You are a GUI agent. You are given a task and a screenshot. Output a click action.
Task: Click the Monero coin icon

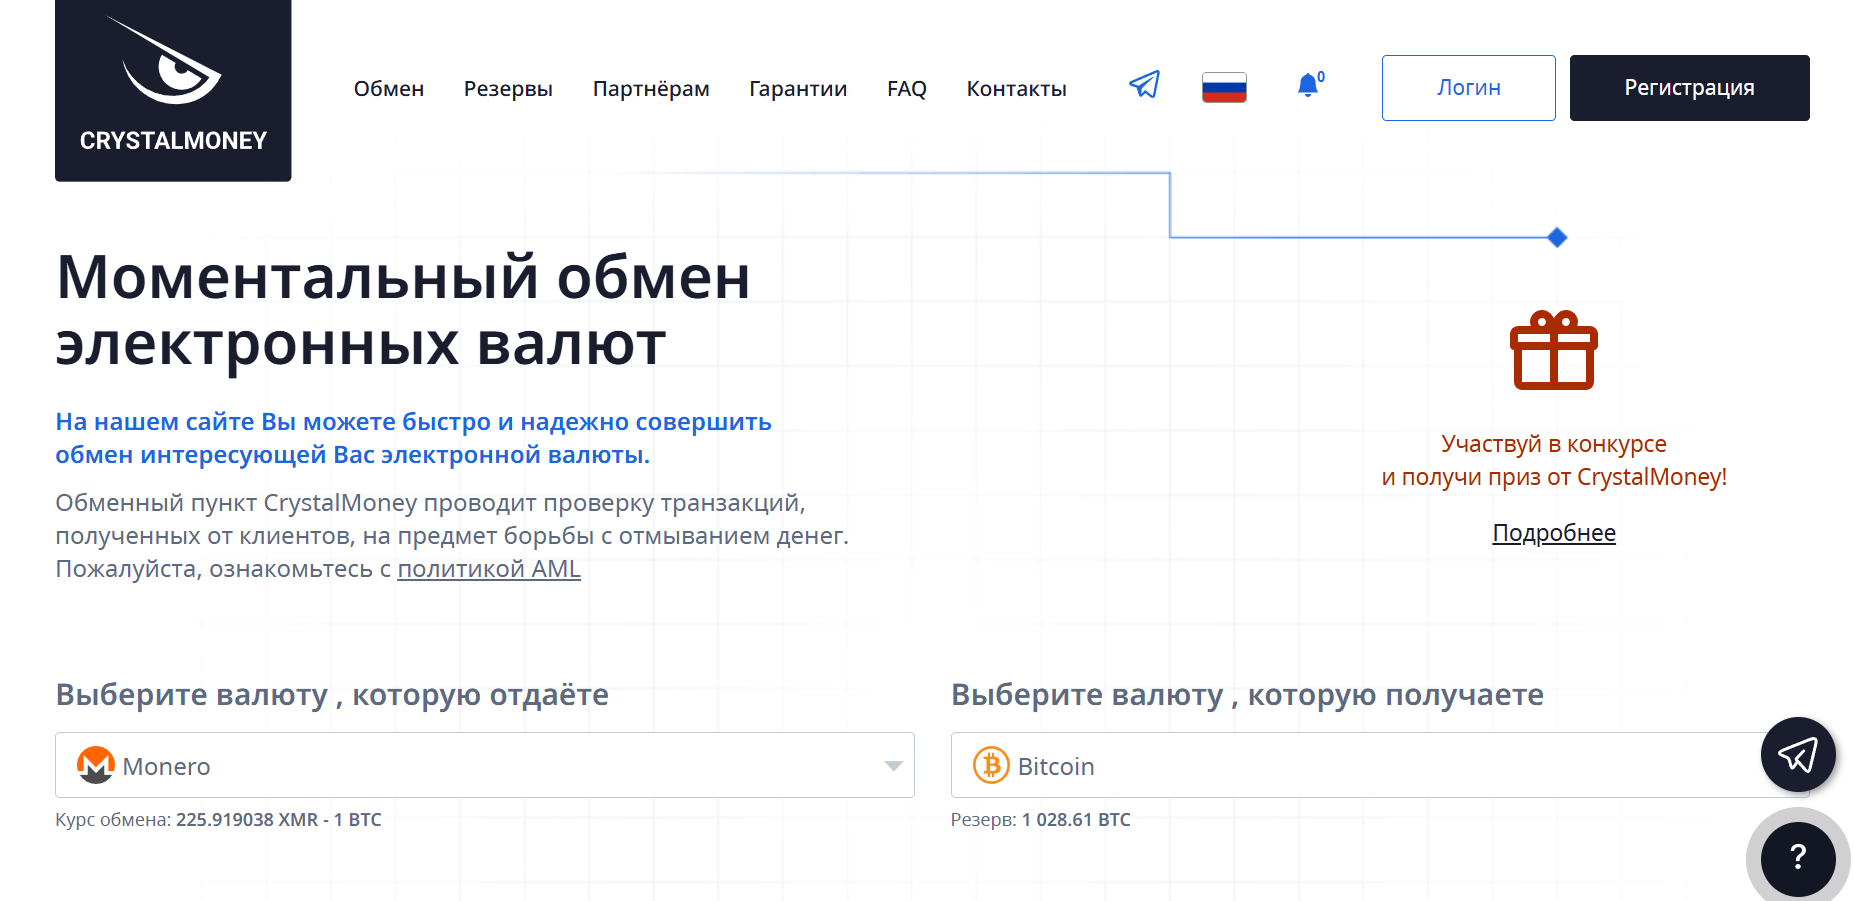coord(96,766)
